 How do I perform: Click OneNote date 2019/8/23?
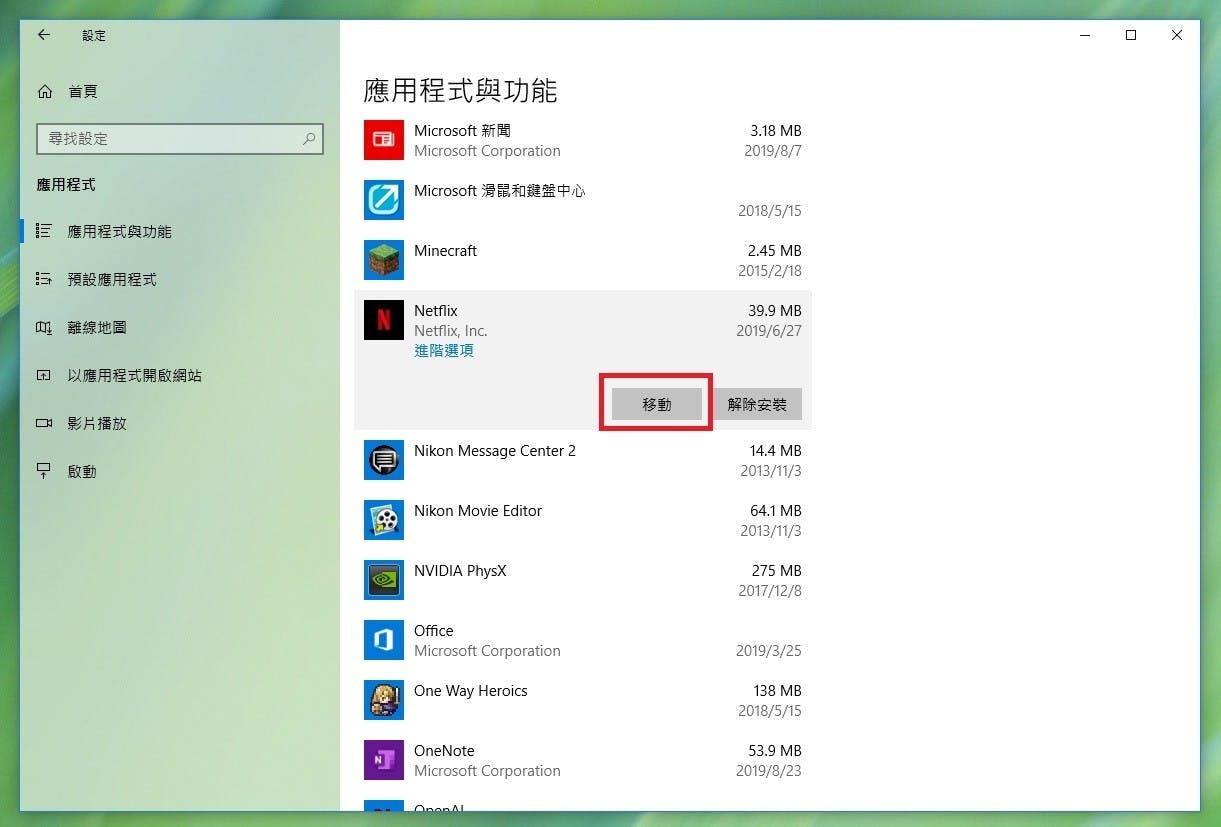[x=769, y=771]
